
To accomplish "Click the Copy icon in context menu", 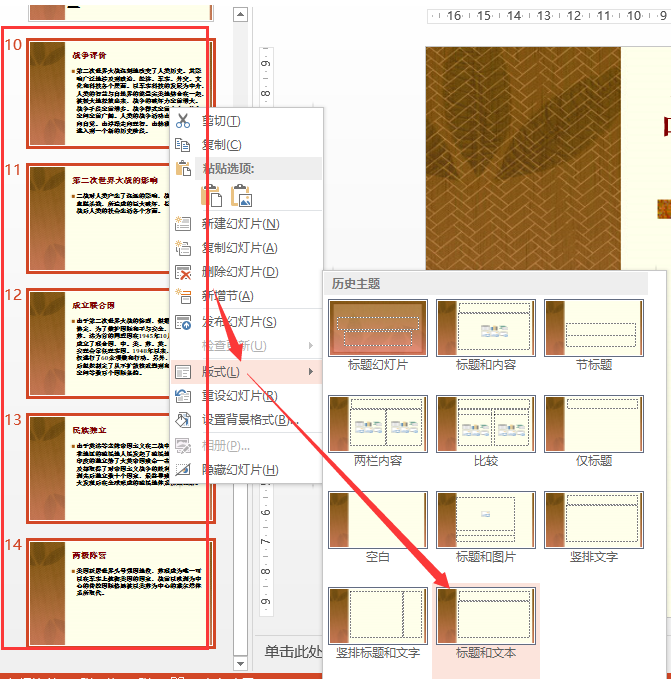I will click(x=183, y=145).
